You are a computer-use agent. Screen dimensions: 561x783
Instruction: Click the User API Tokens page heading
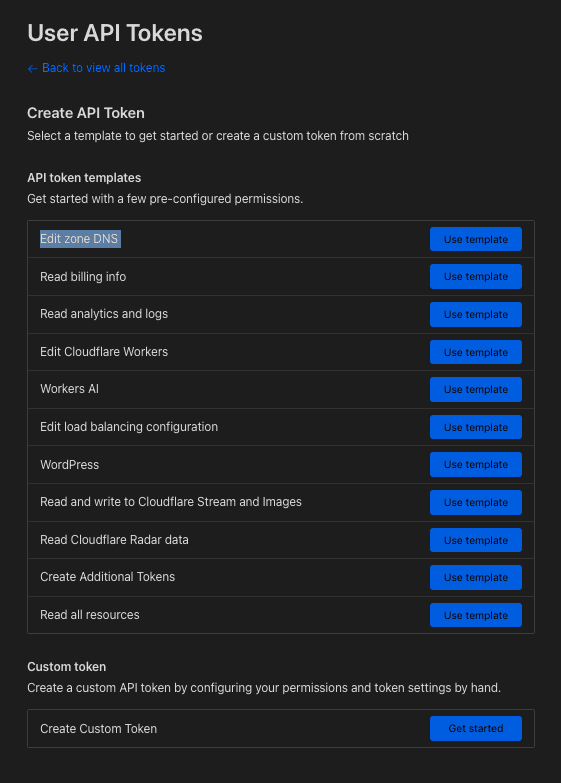[115, 33]
